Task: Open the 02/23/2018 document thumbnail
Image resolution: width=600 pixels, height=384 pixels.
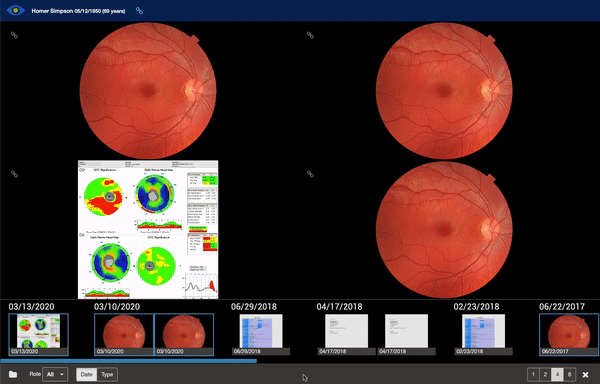Action: coord(483,335)
